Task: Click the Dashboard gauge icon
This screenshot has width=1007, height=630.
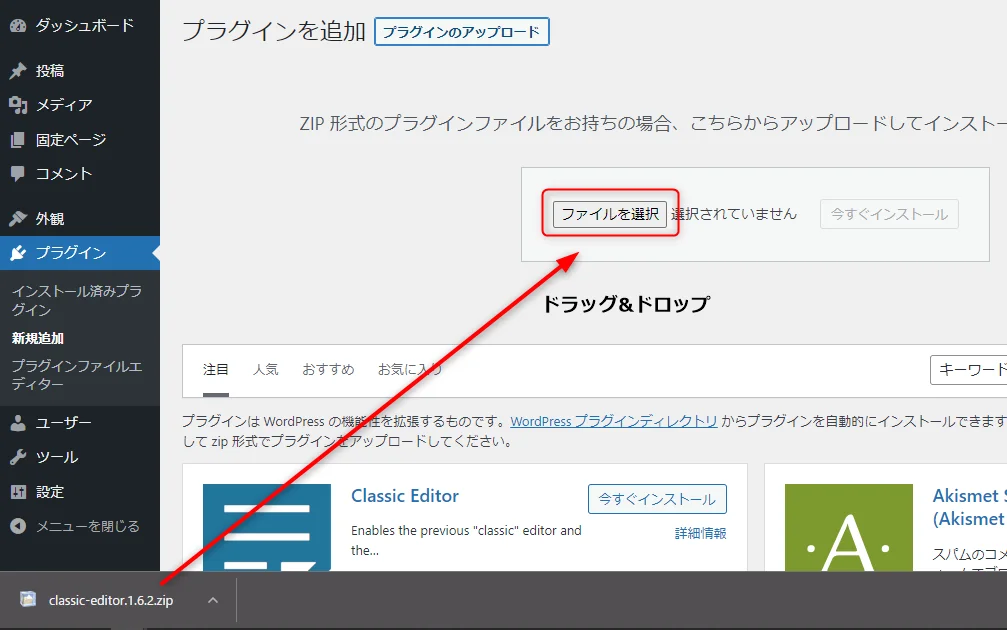Action: 18,26
